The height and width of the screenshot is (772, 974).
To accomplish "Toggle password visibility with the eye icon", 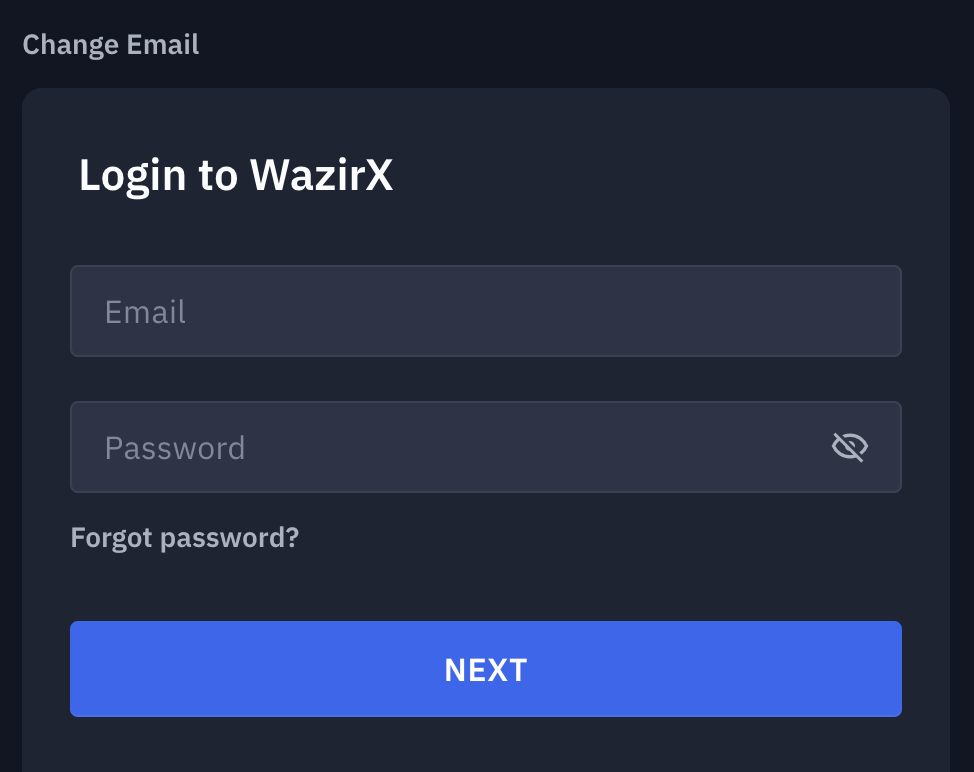I will click(x=849, y=447).
